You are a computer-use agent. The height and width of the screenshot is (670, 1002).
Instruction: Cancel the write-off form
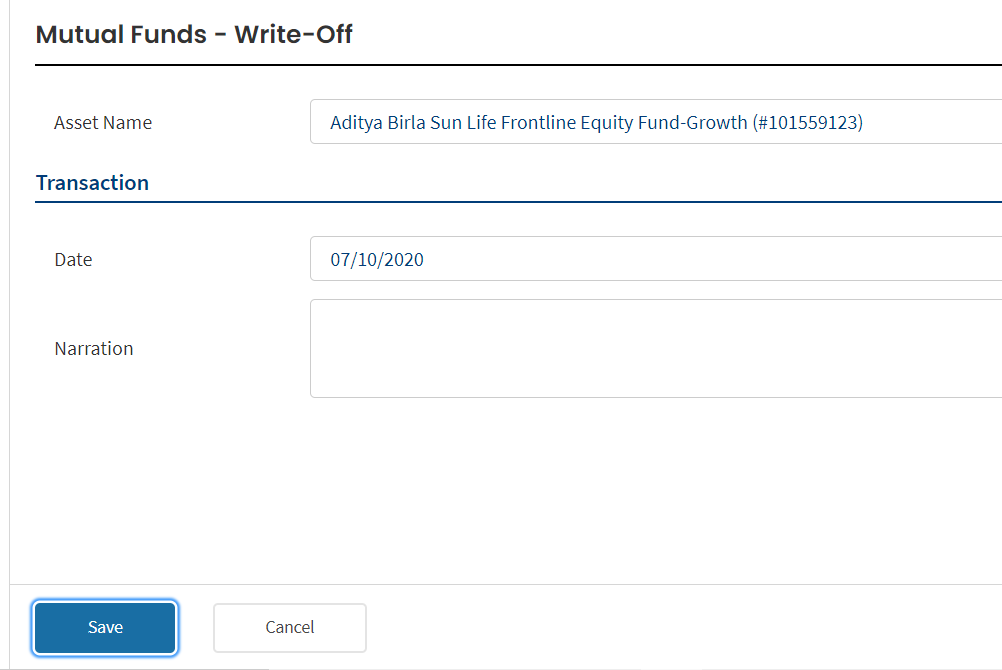289,627
